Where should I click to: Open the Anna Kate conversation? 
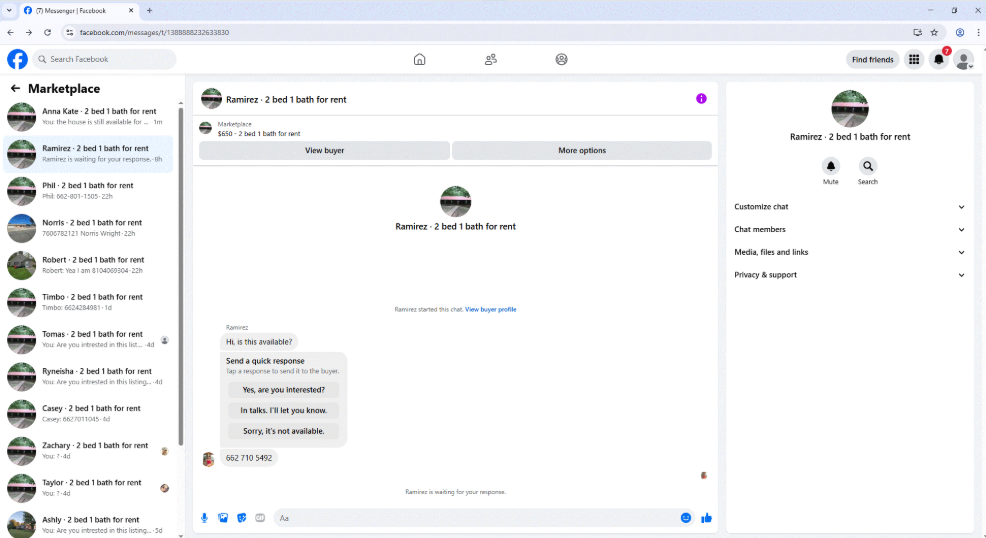point(89,116)
